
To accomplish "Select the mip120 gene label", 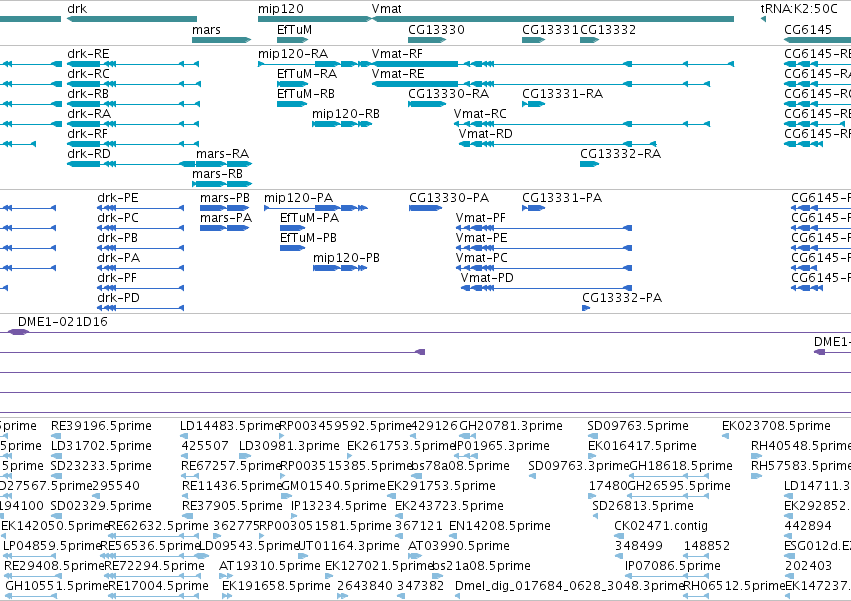I will pos(281,9).
